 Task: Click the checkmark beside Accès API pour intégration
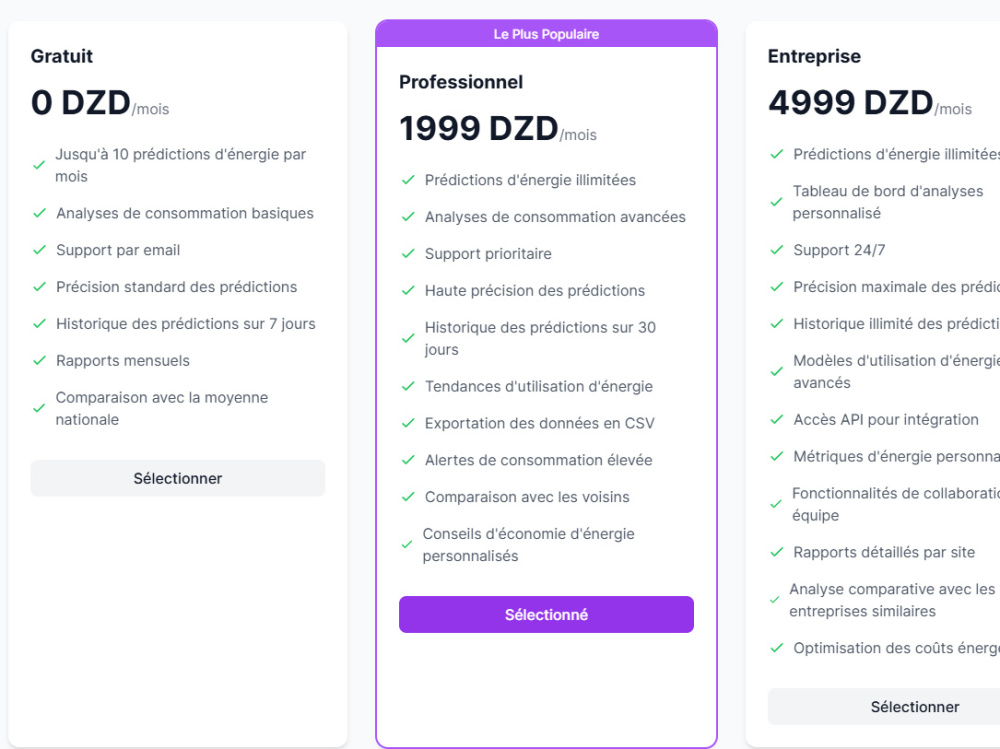click(777, 419)
